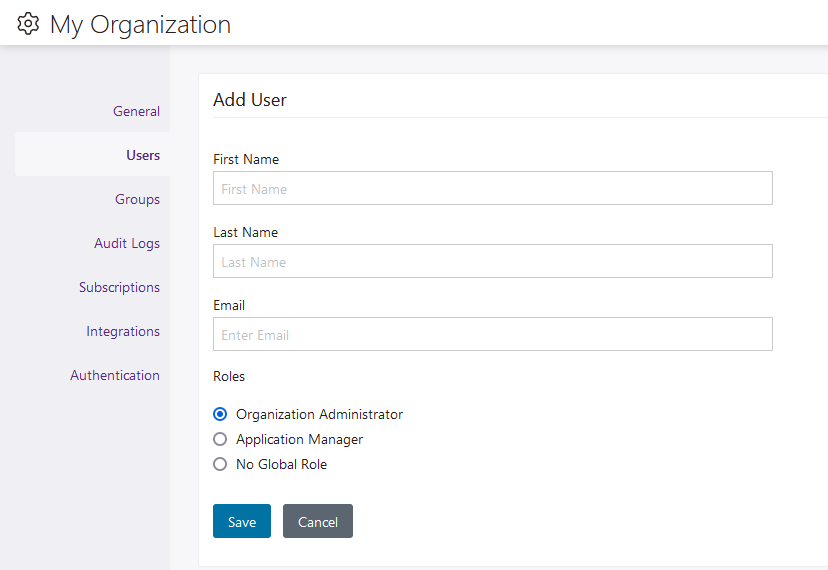
Task: Click the Roles section label
Action: coord(229,377)
